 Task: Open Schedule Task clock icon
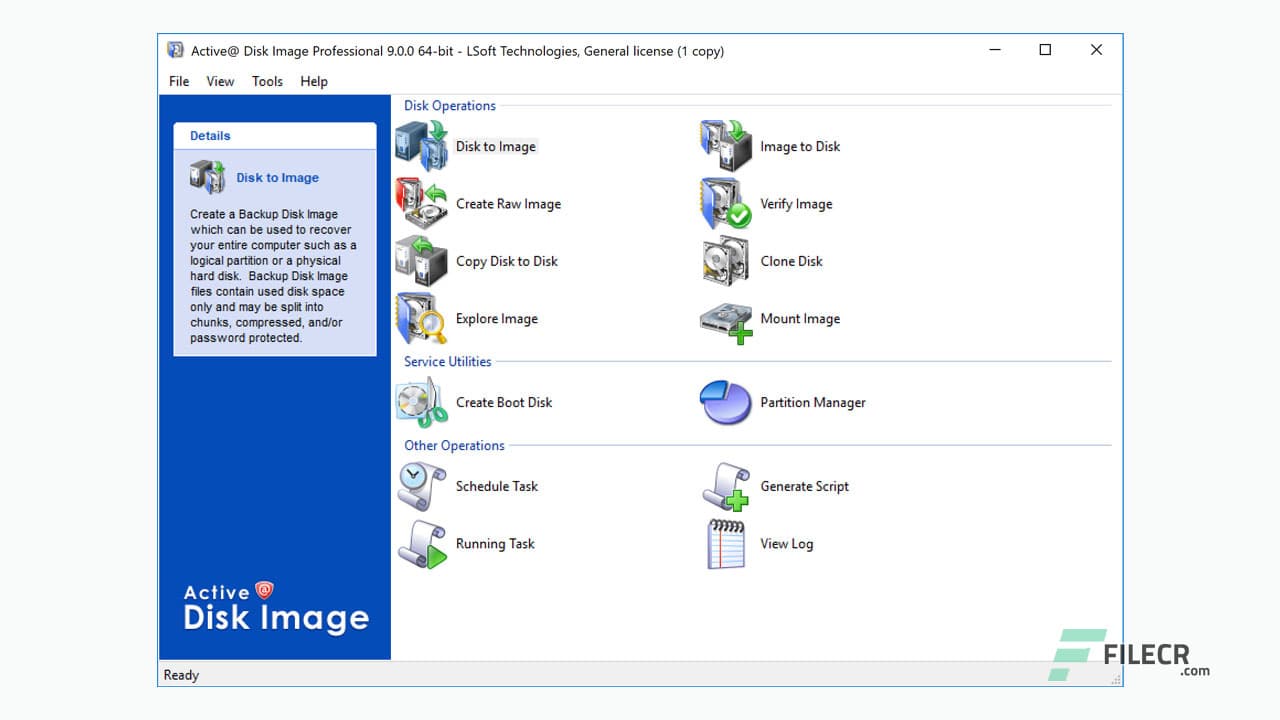[421, 486]
